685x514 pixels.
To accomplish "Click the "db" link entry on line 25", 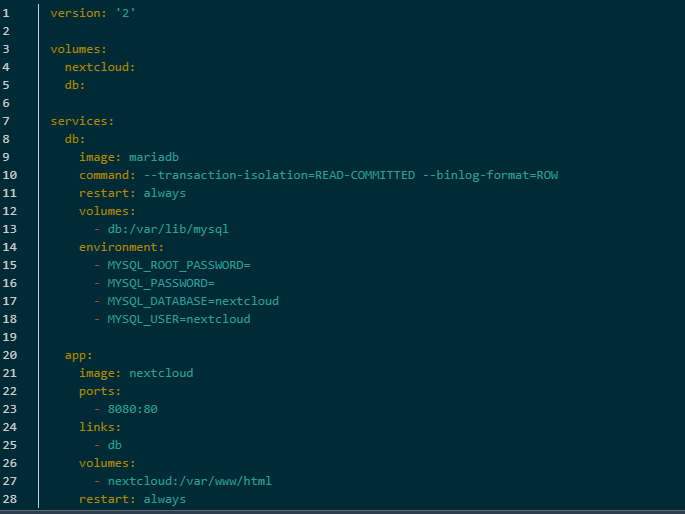I will pyautogui.click(x=114, y=445).
